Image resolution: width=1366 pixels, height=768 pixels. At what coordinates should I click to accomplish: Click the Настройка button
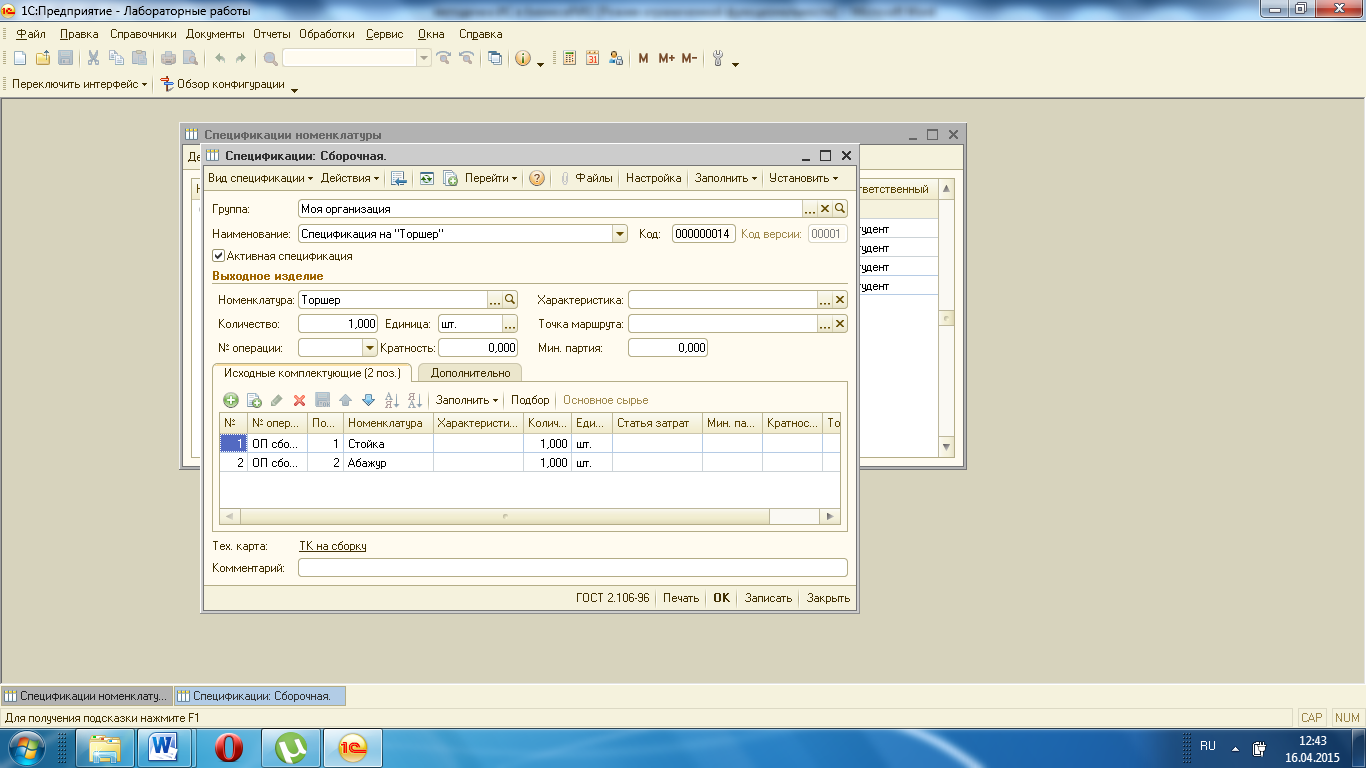(653, 178)
